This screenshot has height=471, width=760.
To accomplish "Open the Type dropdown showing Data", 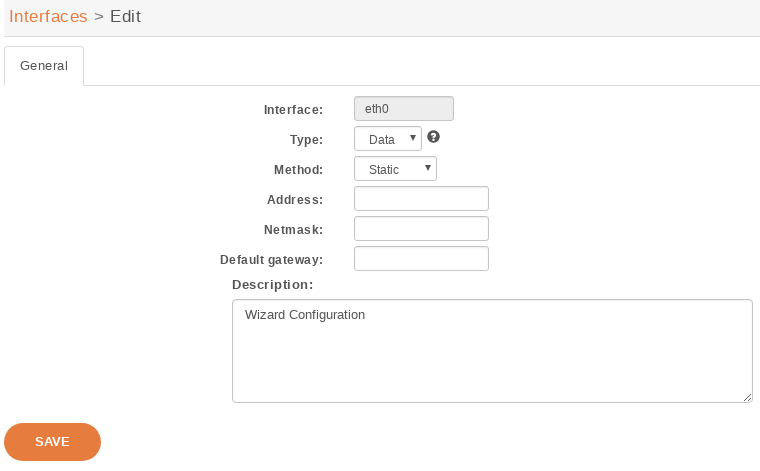I will [x=388, y=139].
